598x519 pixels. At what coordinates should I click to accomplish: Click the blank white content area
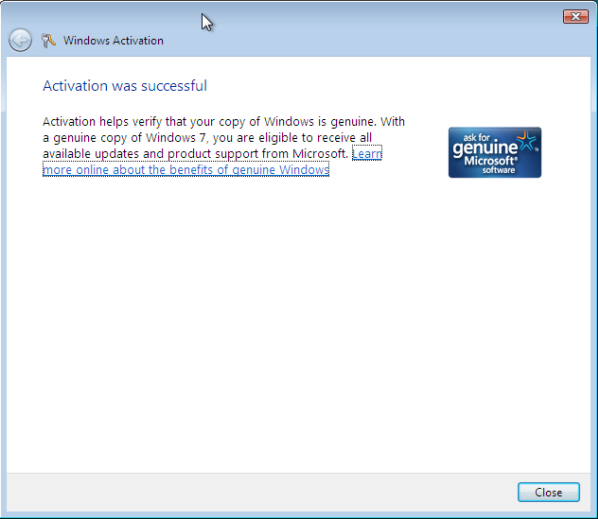pyautogui.click(x=298, y=324)
